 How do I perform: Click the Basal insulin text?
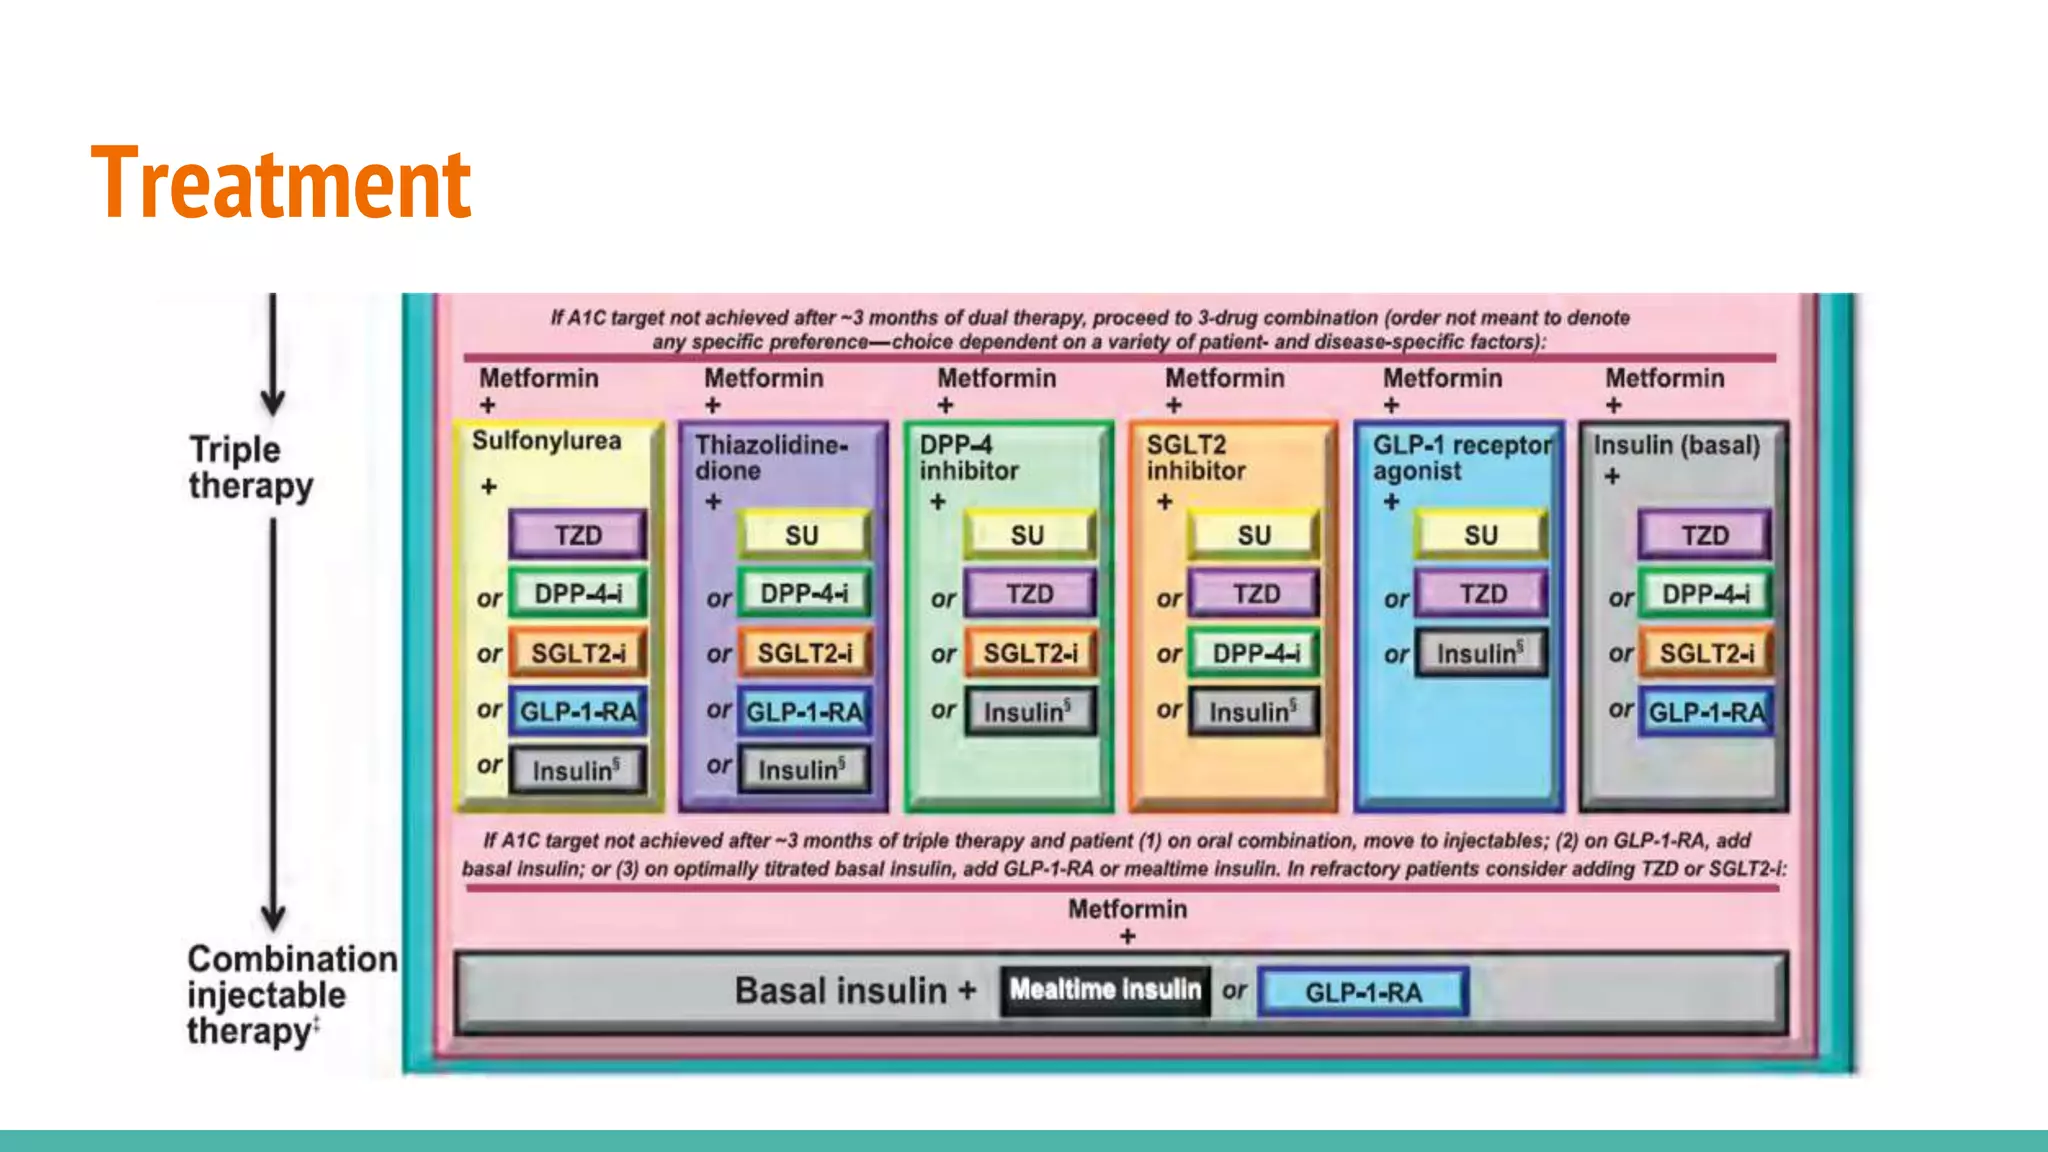pyautogui.click(x=840, y=991)
